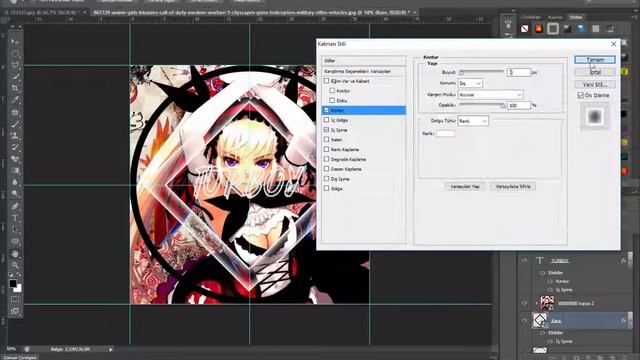Open fx menu on TURBOY text layer
Image resolution: width=640 pixels, height=360 pixels.
click(x=623, y=260)
